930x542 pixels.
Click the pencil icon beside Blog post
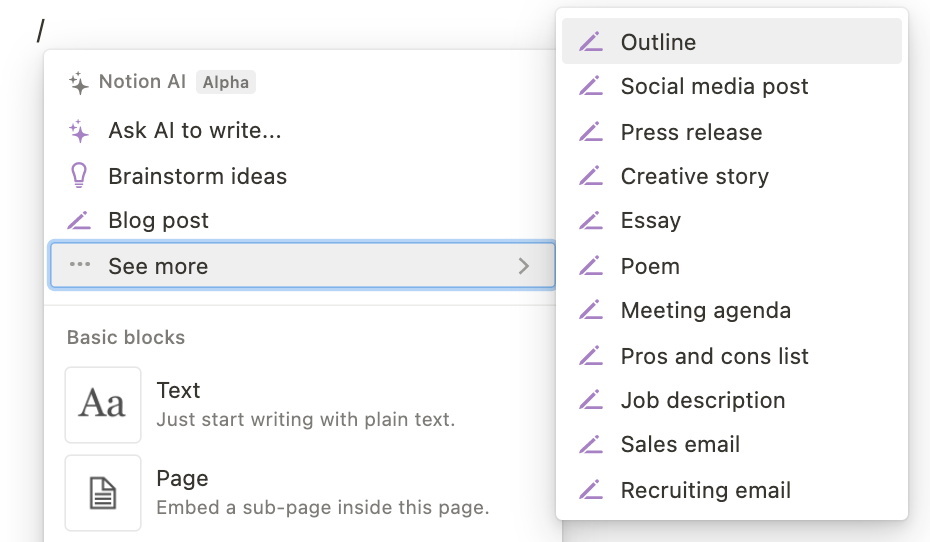(79, 220)
